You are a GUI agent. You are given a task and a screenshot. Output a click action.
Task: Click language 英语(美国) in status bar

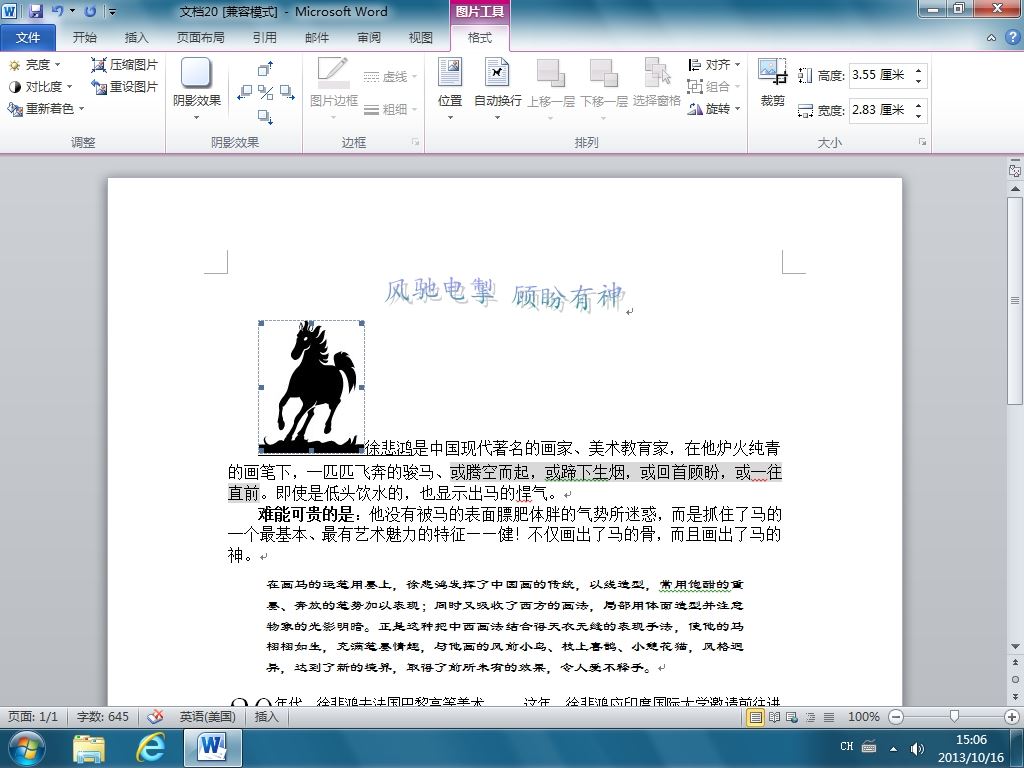coord(207,716)
